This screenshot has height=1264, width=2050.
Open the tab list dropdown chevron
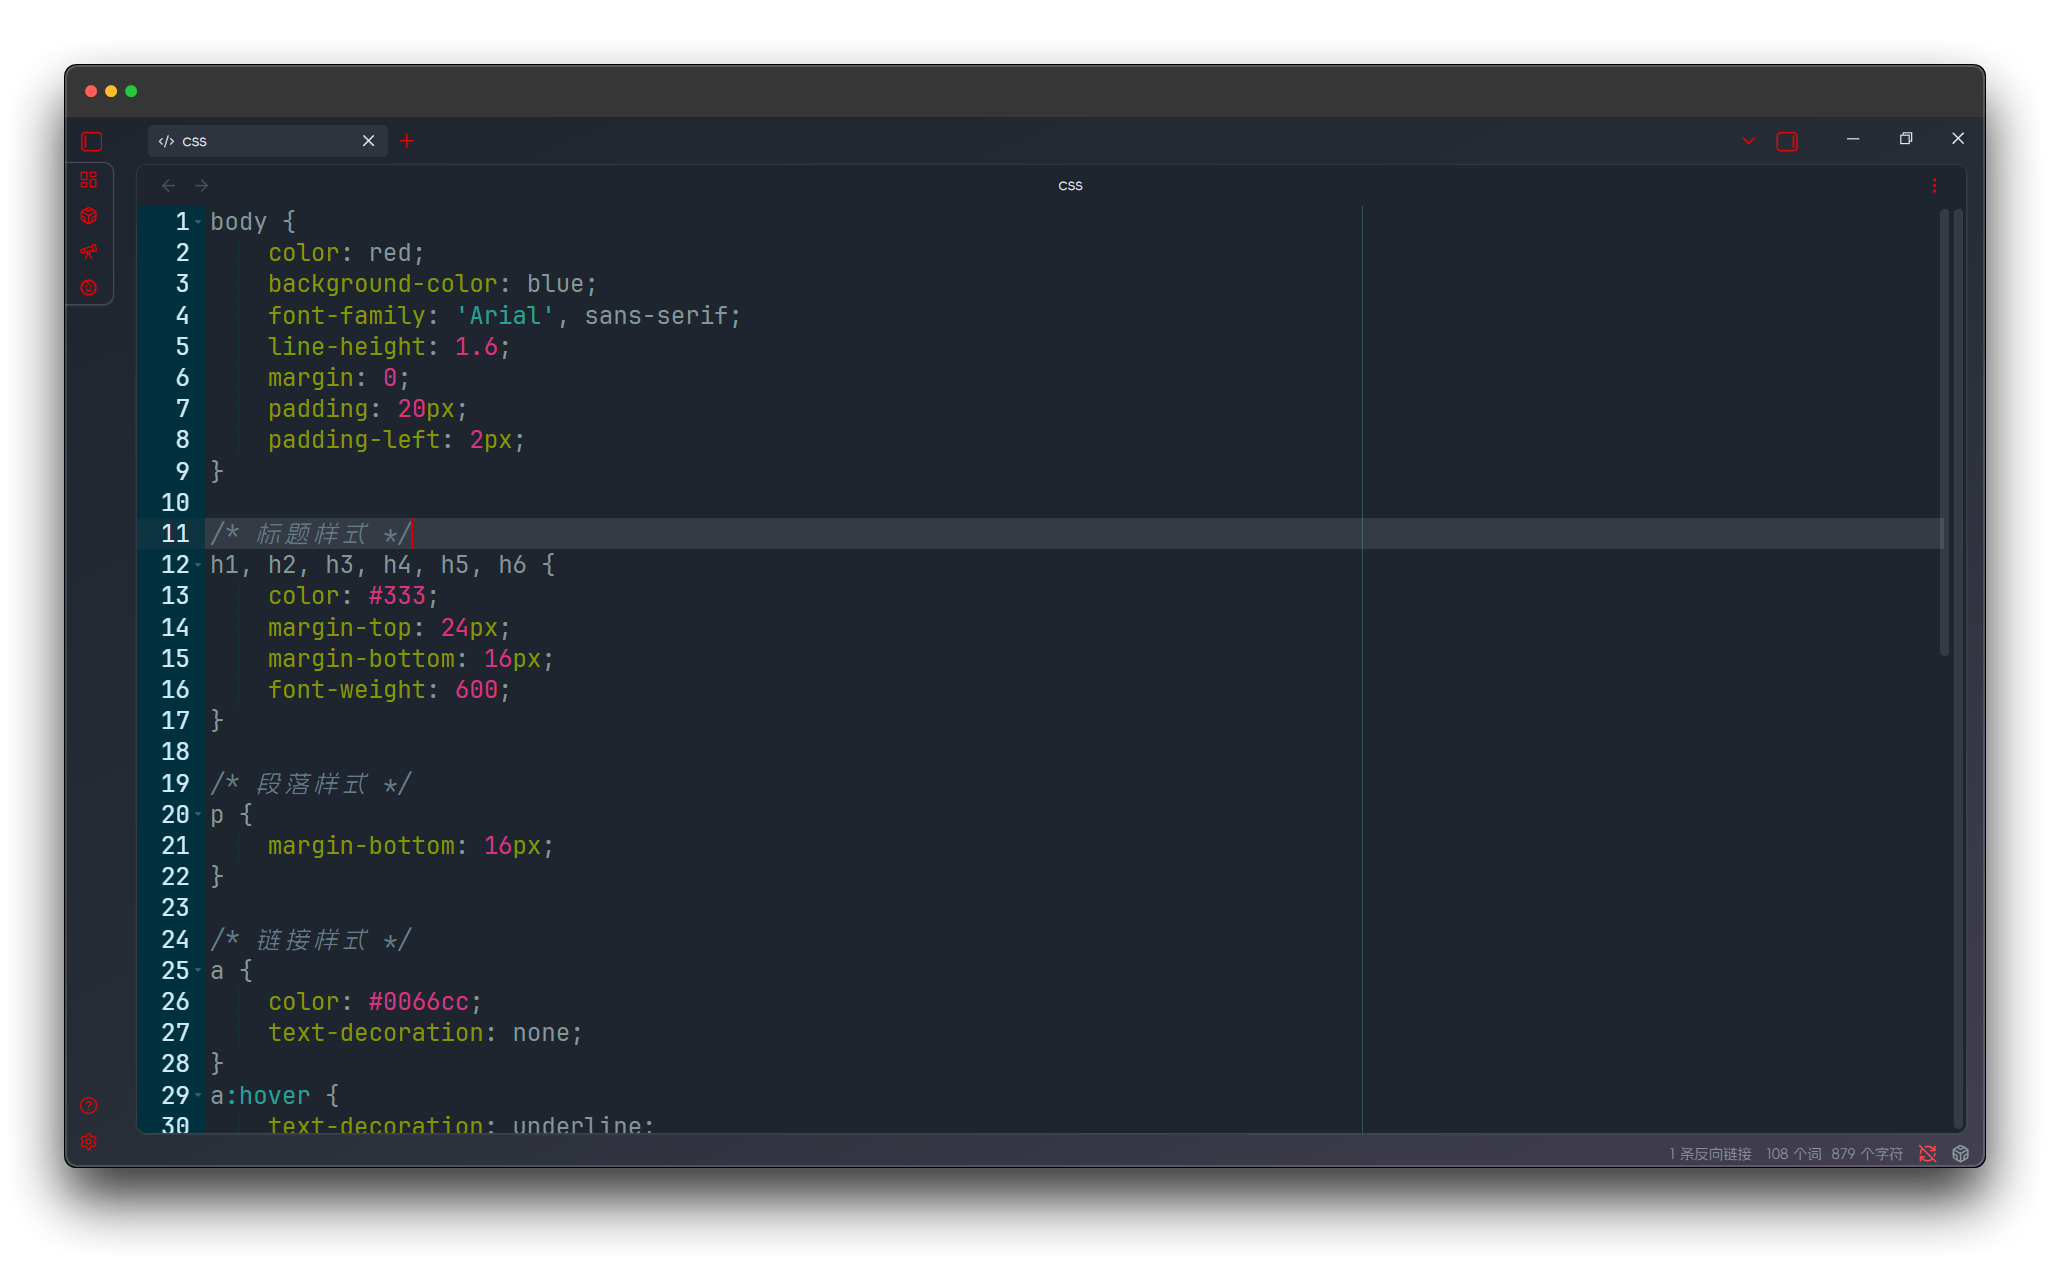[1747, 141]
